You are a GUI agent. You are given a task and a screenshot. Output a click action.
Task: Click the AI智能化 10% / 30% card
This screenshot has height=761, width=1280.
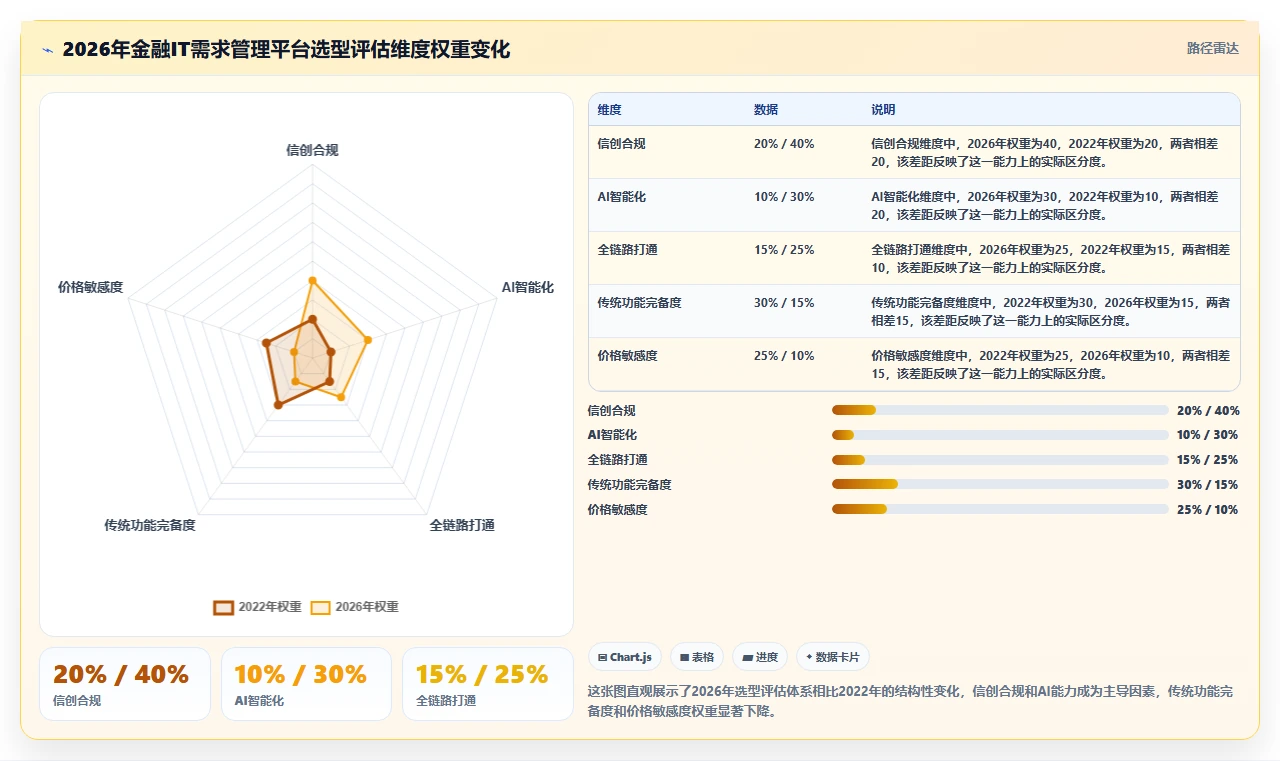(x=306, y=684)
